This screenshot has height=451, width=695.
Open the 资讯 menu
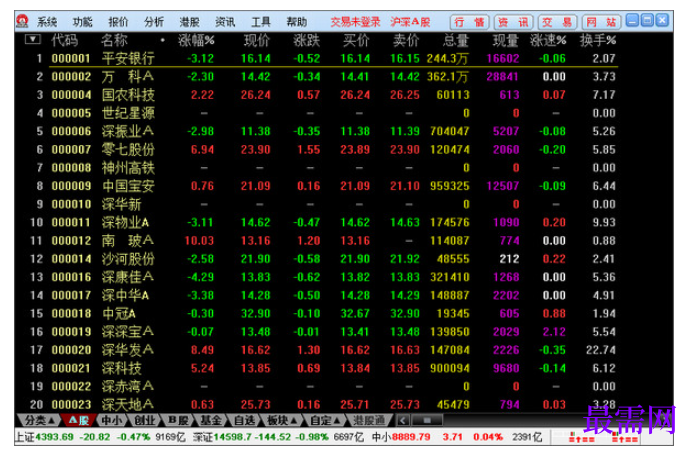click(225, 22)
